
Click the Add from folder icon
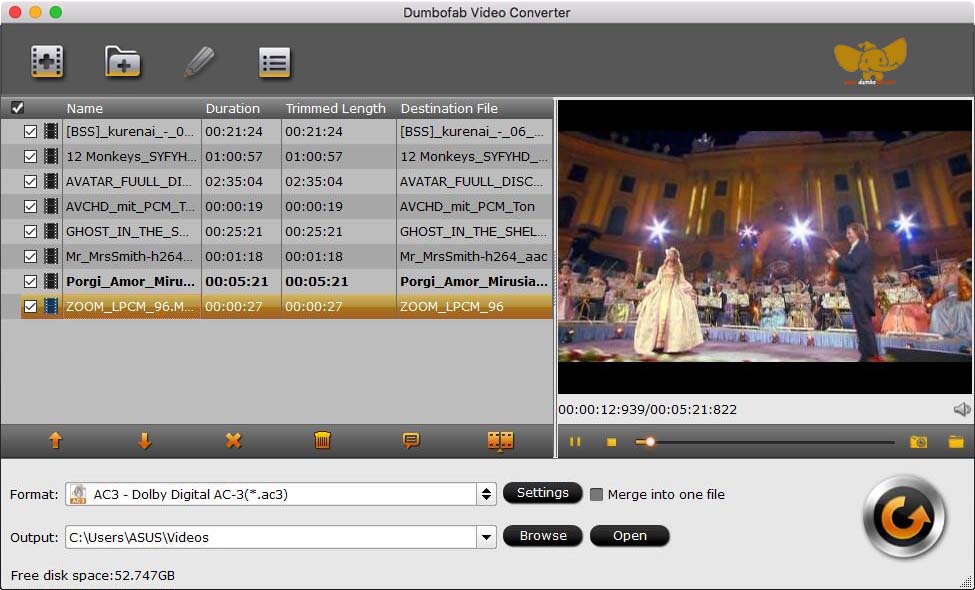122,62
